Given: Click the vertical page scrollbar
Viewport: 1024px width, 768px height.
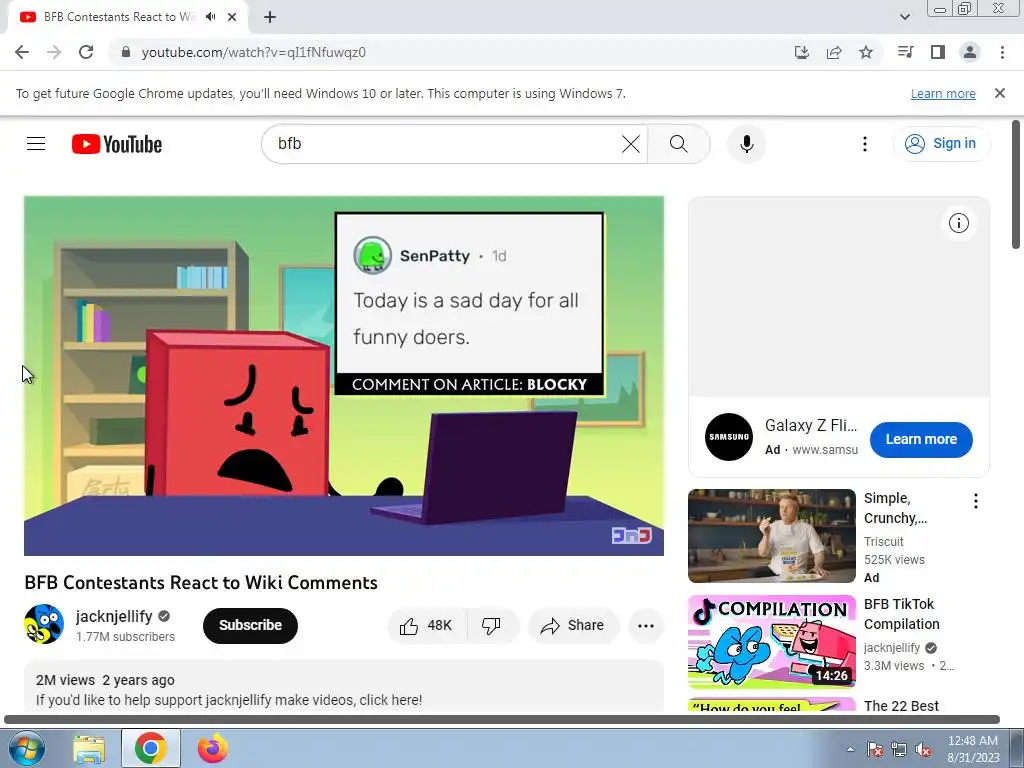Looking at the screenshot, I should tap(1016, 184).
